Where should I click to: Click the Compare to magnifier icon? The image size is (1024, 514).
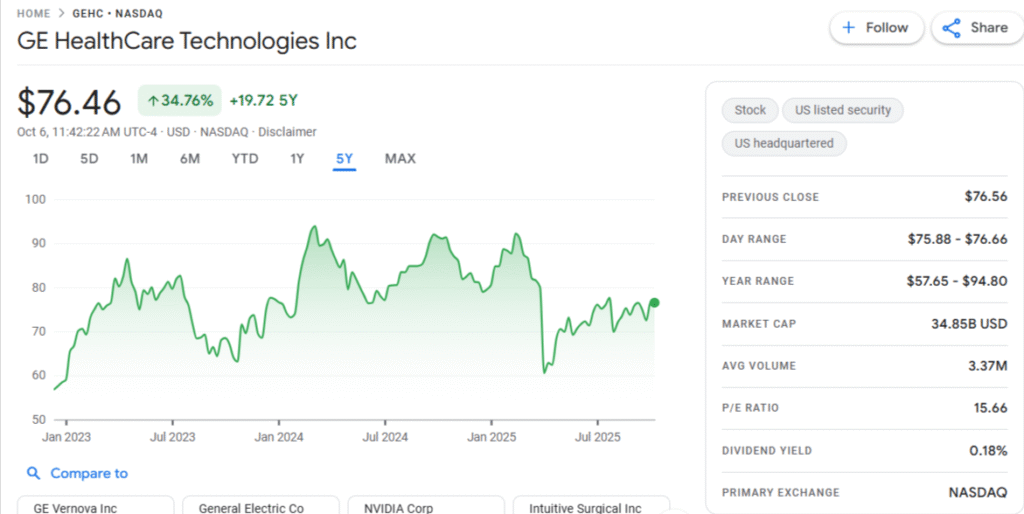[x=34, y=474]
